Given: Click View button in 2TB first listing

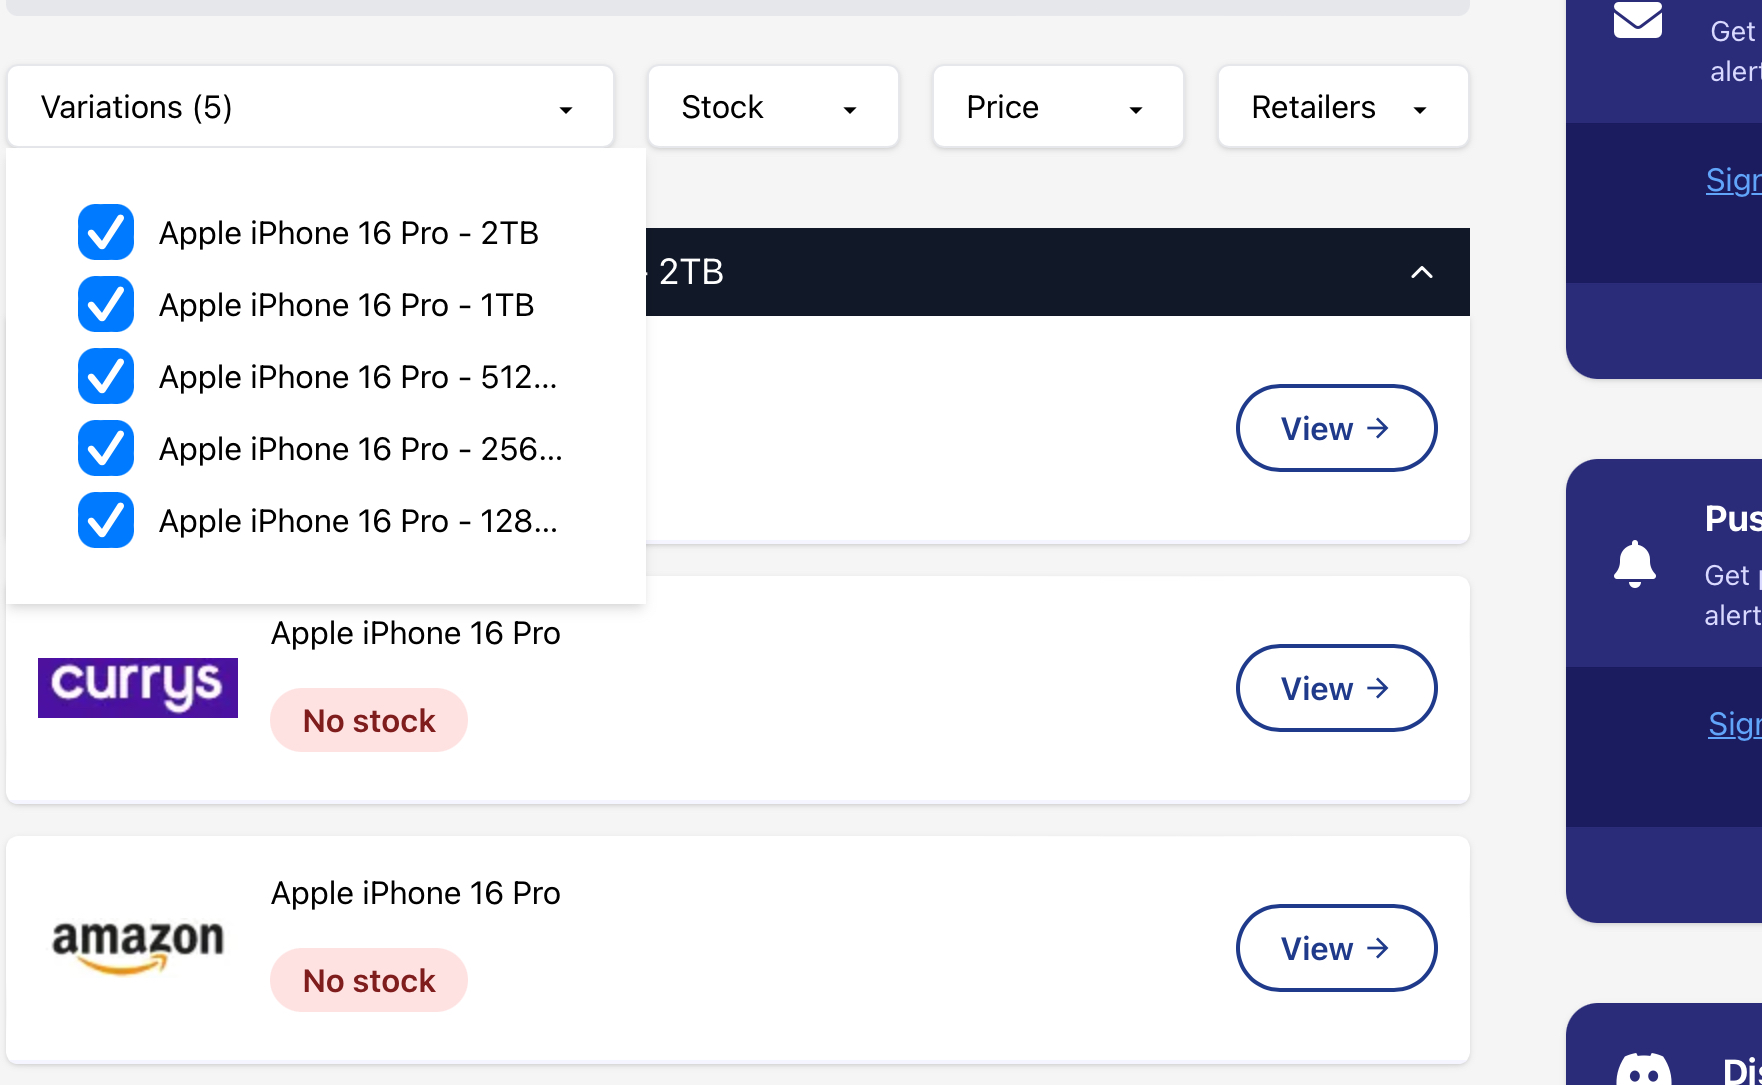Looking at the screenshot, I should 1336,428.
